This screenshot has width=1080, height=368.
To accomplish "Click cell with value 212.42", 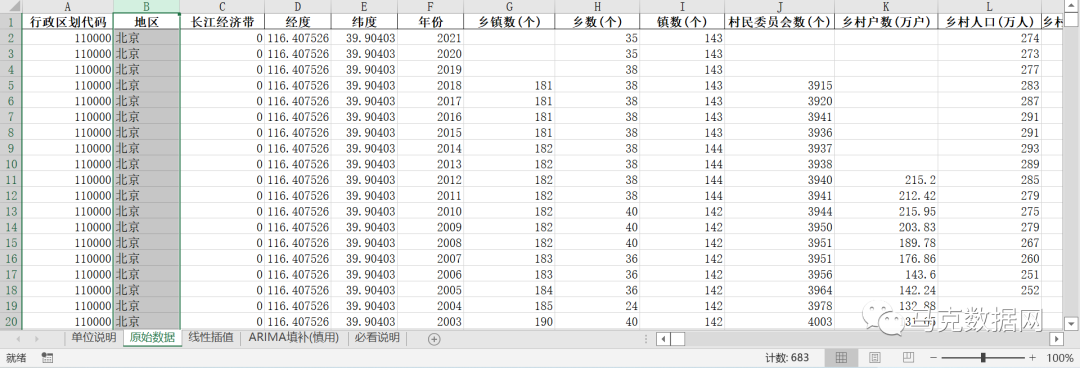I will (x=886, y=195).
